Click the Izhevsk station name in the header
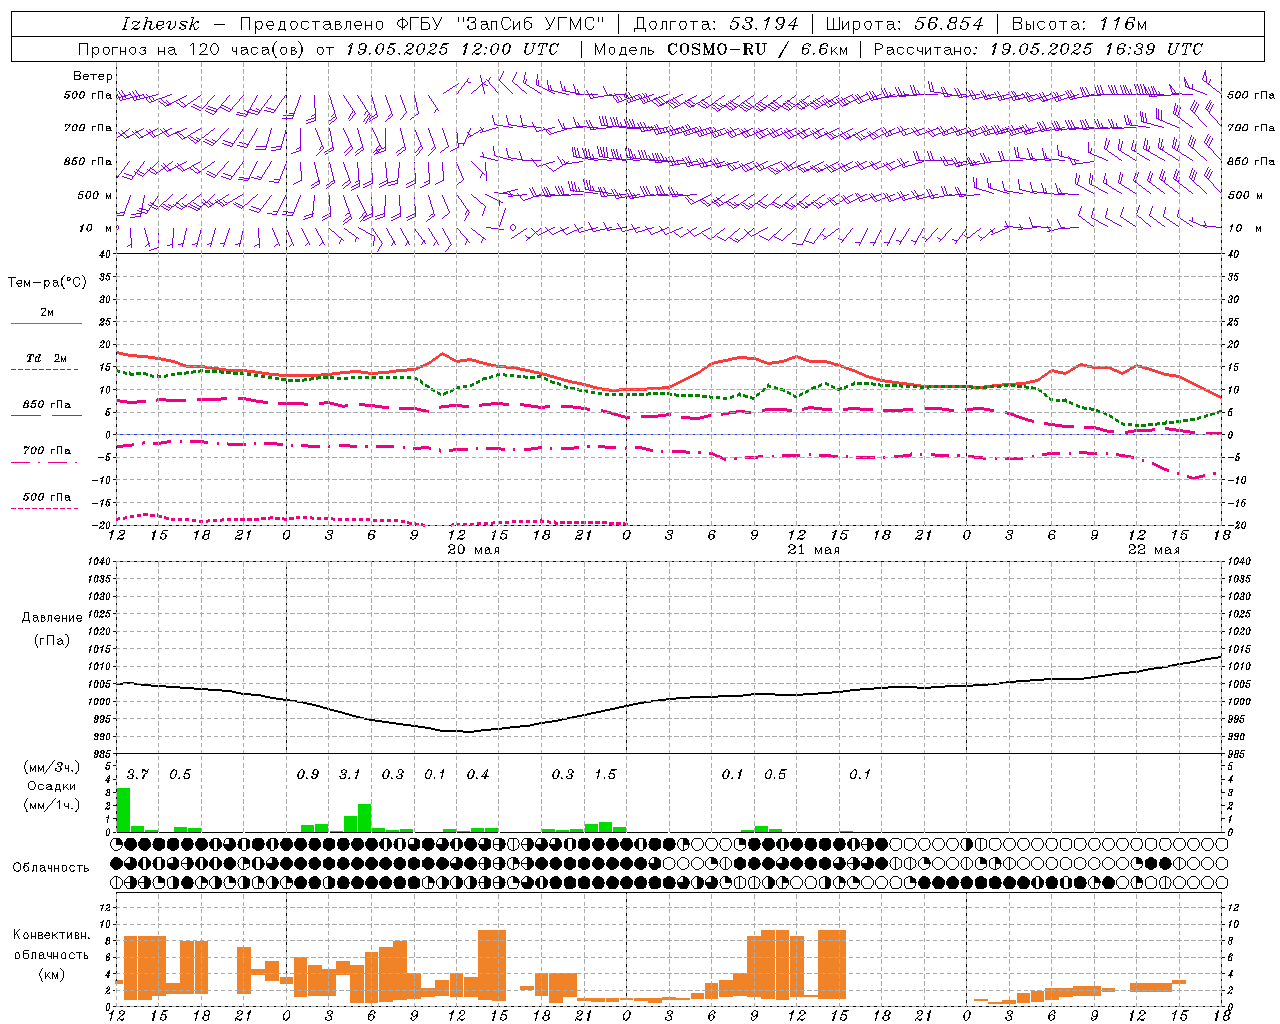1280x1024 pixels. tap(160, 24)
